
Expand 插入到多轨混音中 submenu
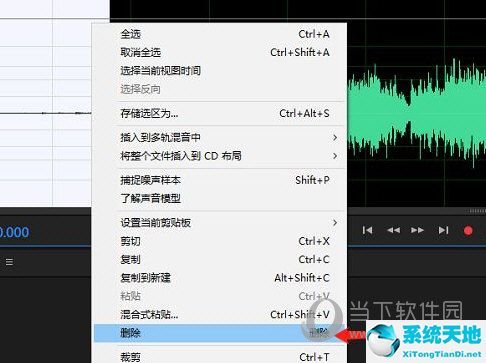tap(220, 137)
